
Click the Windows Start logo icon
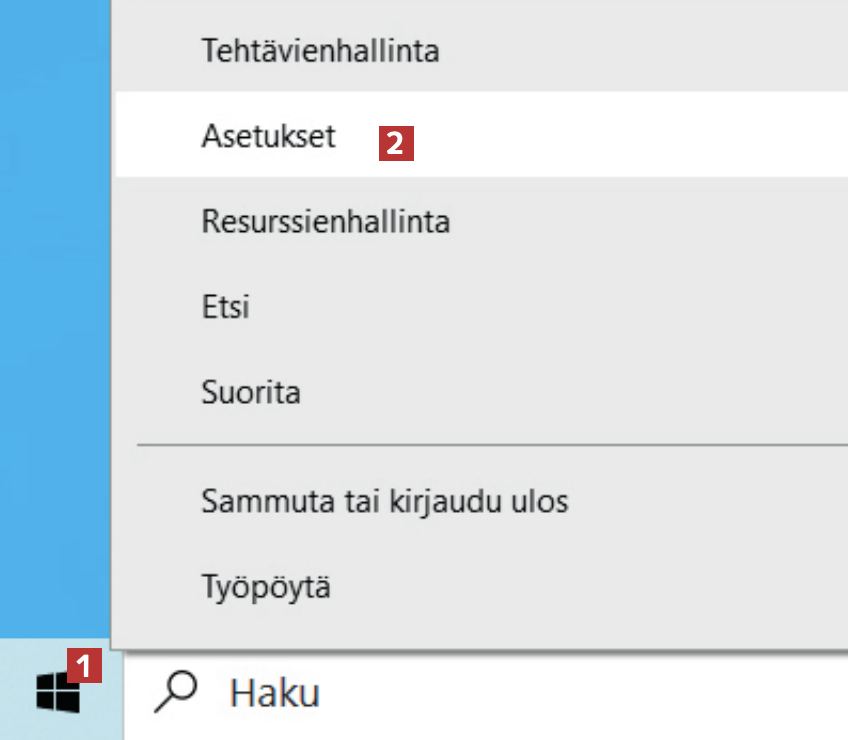click(x=57, y=691)
